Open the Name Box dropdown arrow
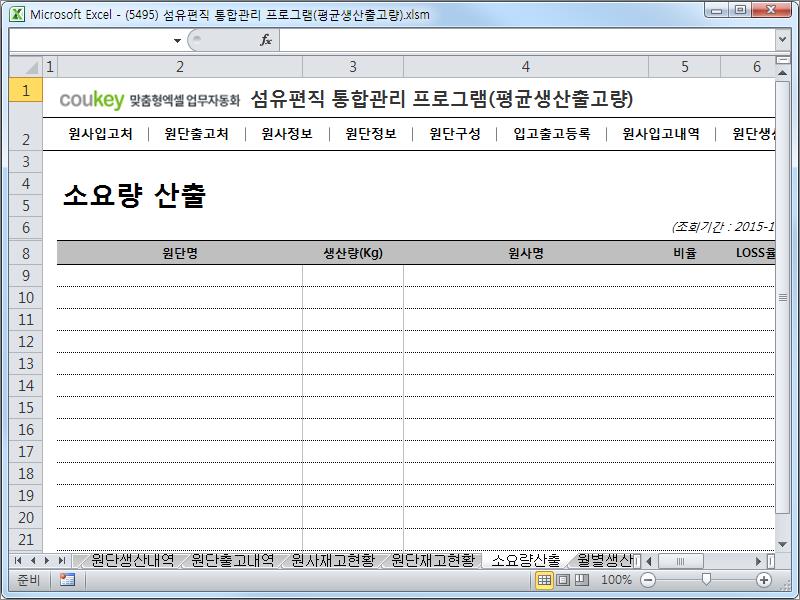This screenshot has height=600, width=800. coord(177,40)
